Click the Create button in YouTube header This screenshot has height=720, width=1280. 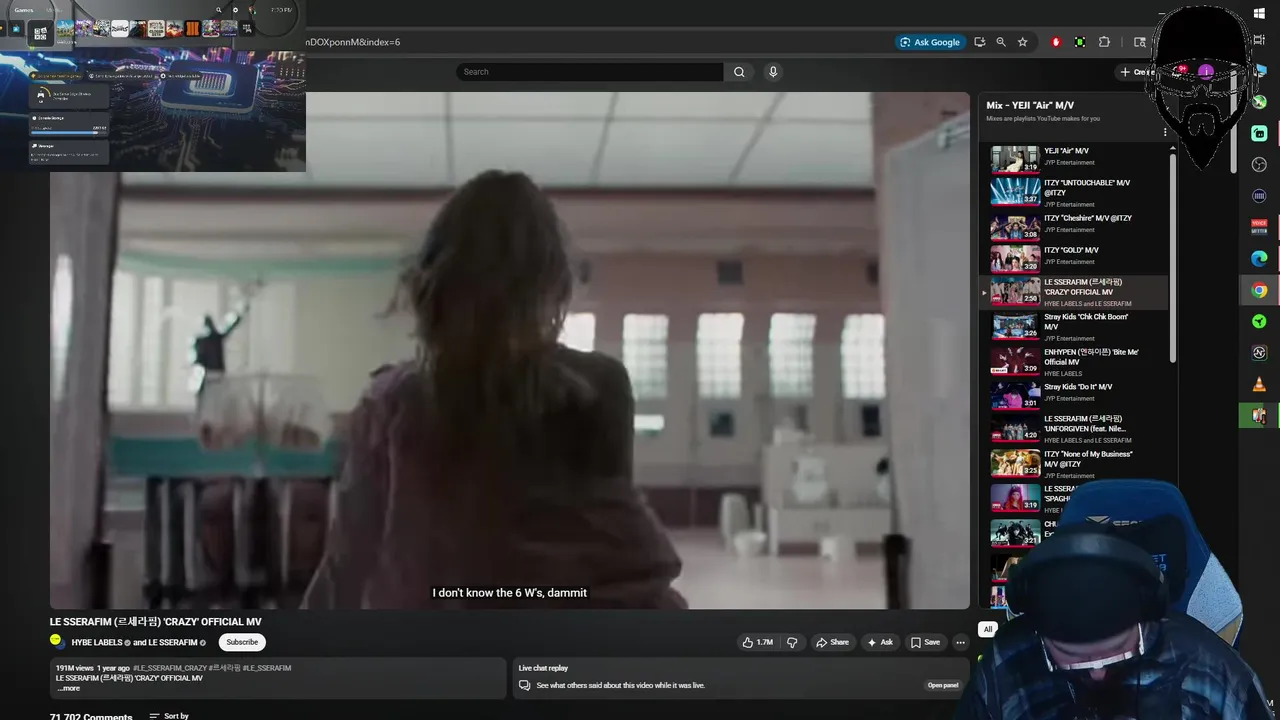click(1137, 72)
